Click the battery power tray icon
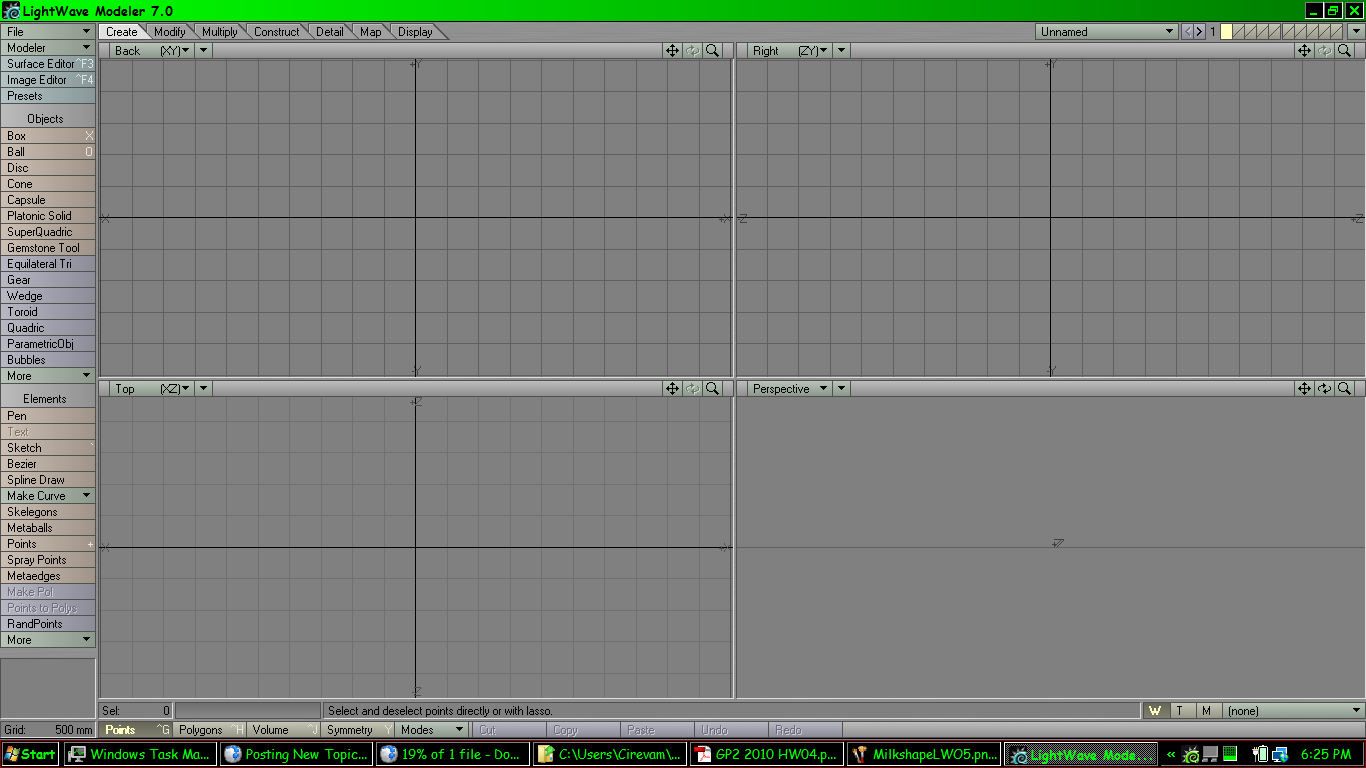Image resolution: width=1366 pixels, height=768 pixels. (x=1260, y=754)
